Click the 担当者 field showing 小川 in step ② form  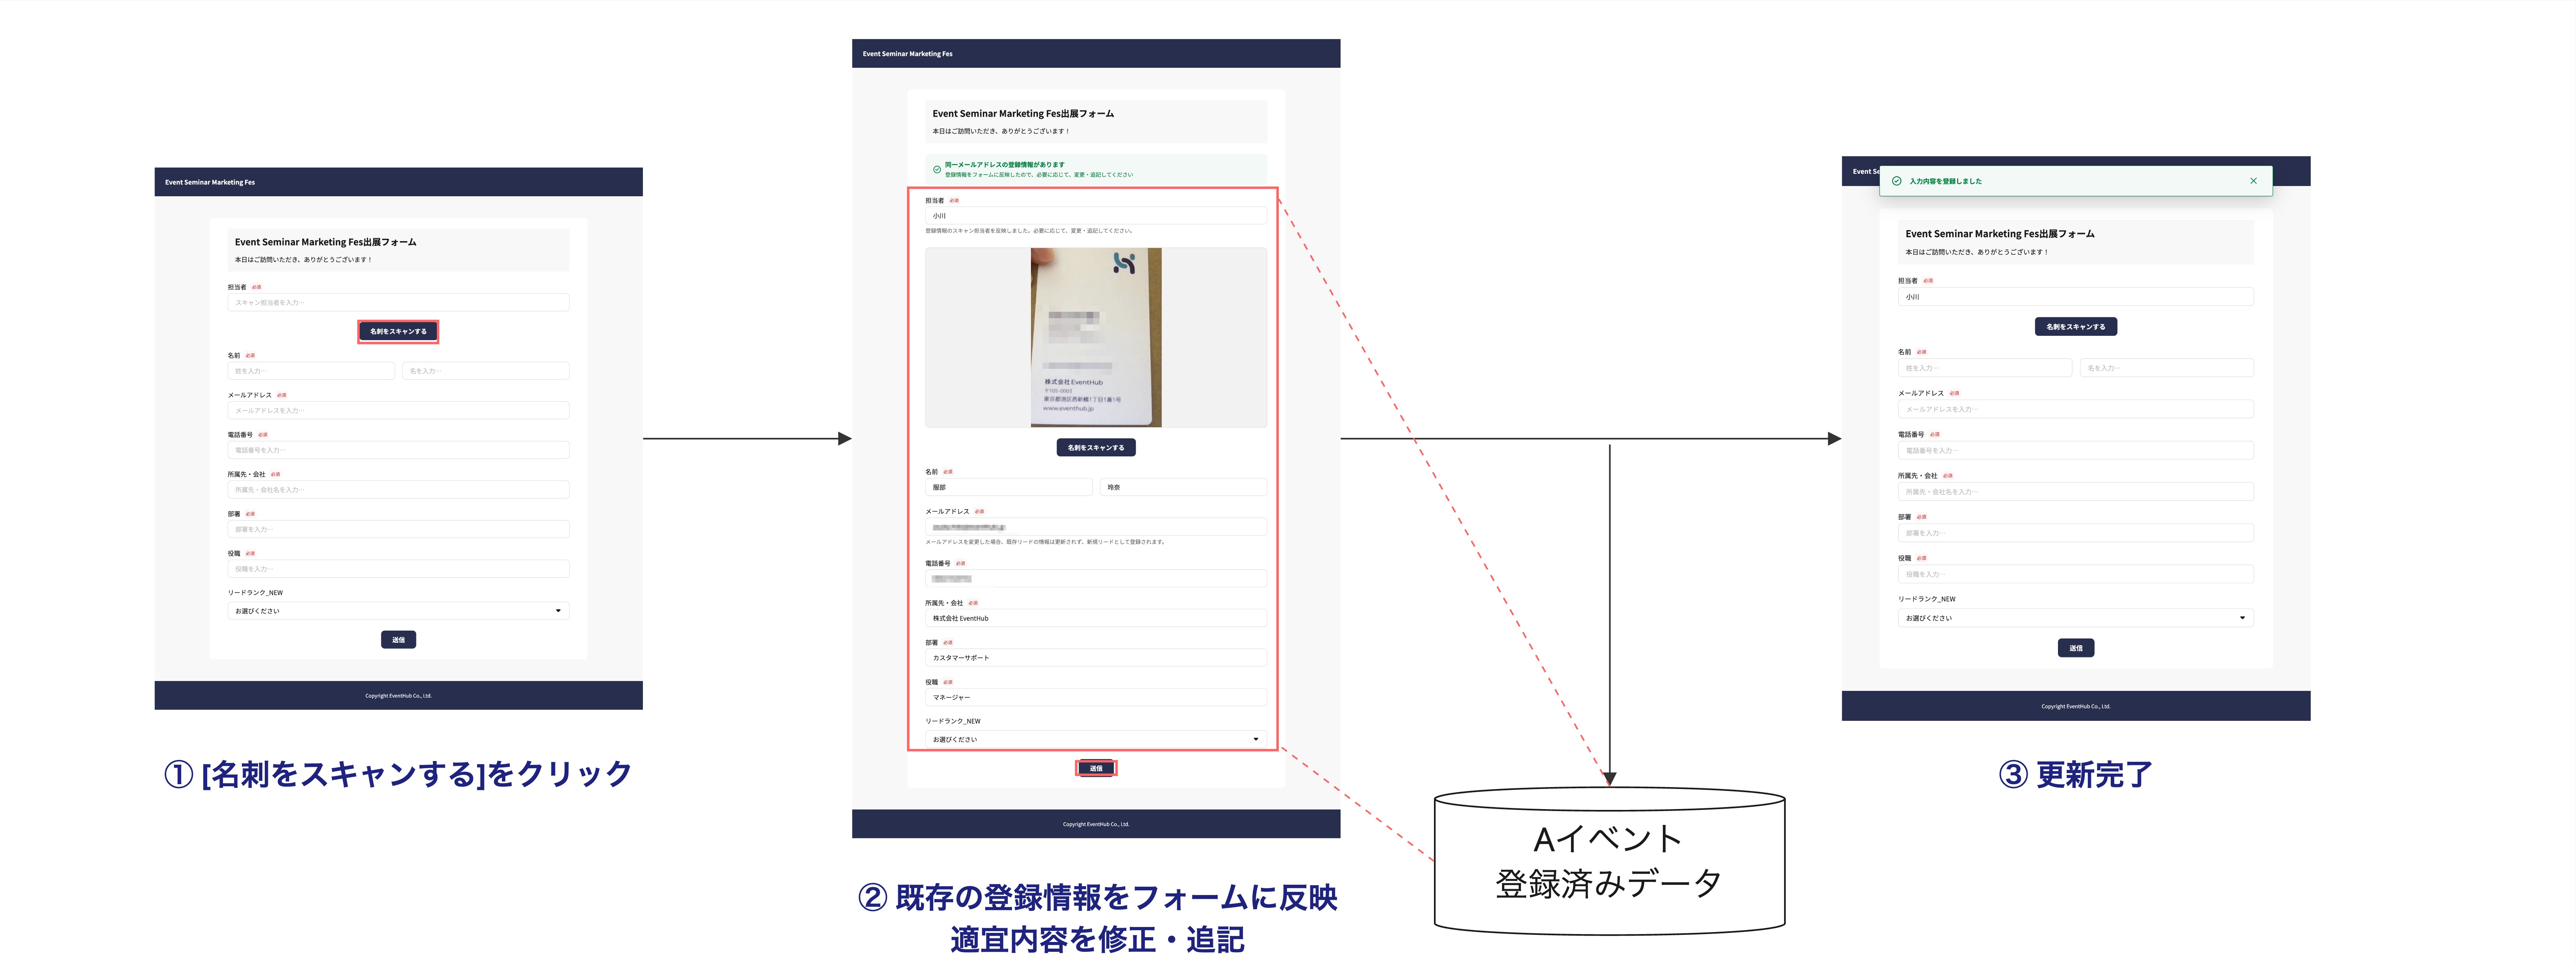(1095, 216)
